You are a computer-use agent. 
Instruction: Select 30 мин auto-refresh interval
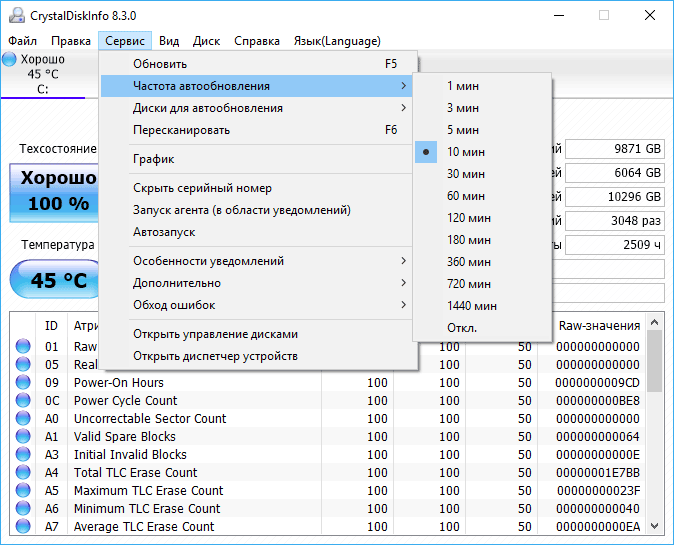(482, 174)
